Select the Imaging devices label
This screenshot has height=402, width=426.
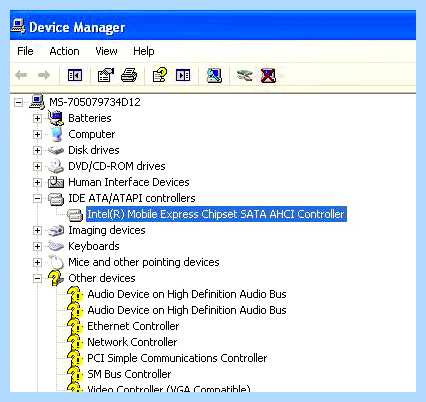pyautogui.click(x=107, y=230)
